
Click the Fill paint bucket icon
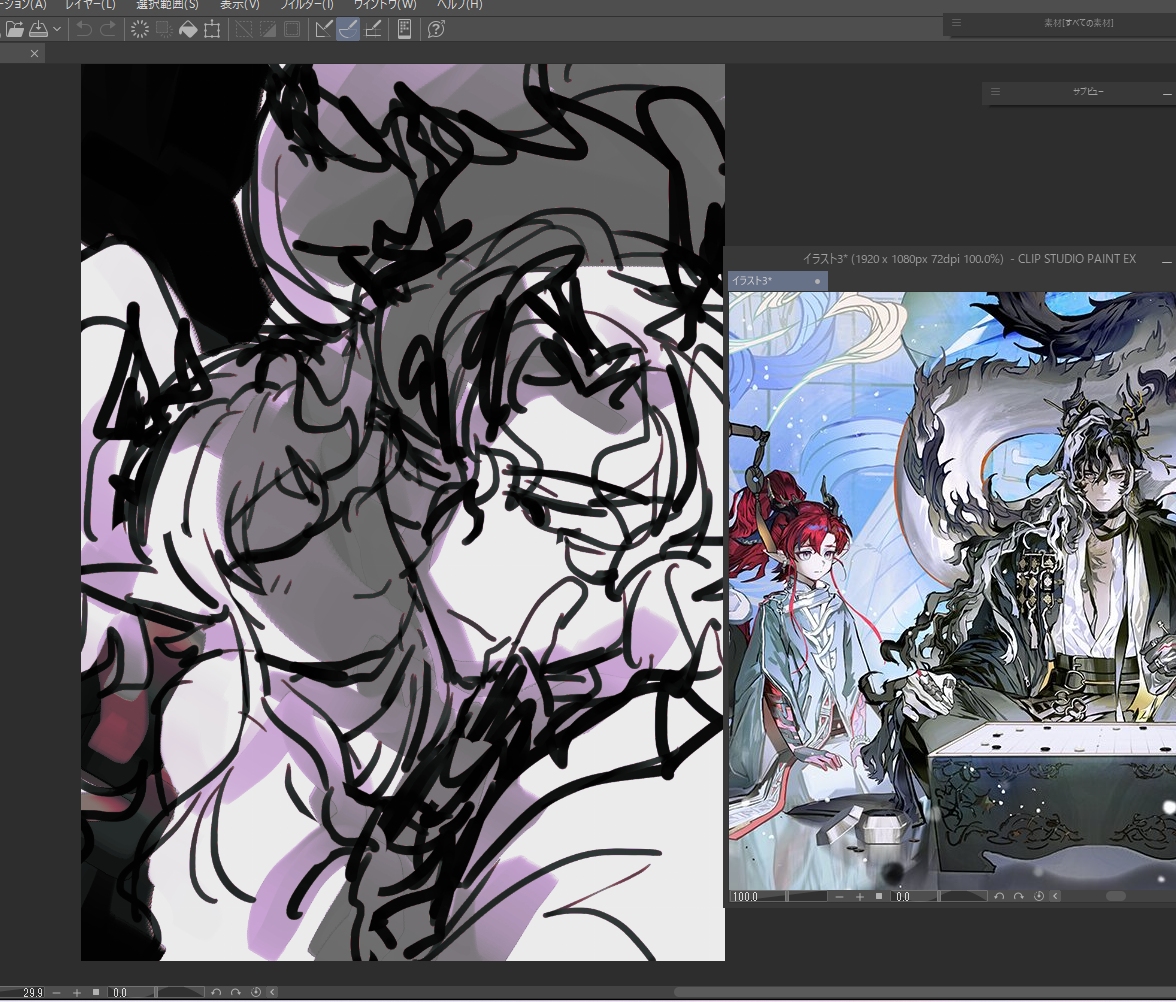188,29
